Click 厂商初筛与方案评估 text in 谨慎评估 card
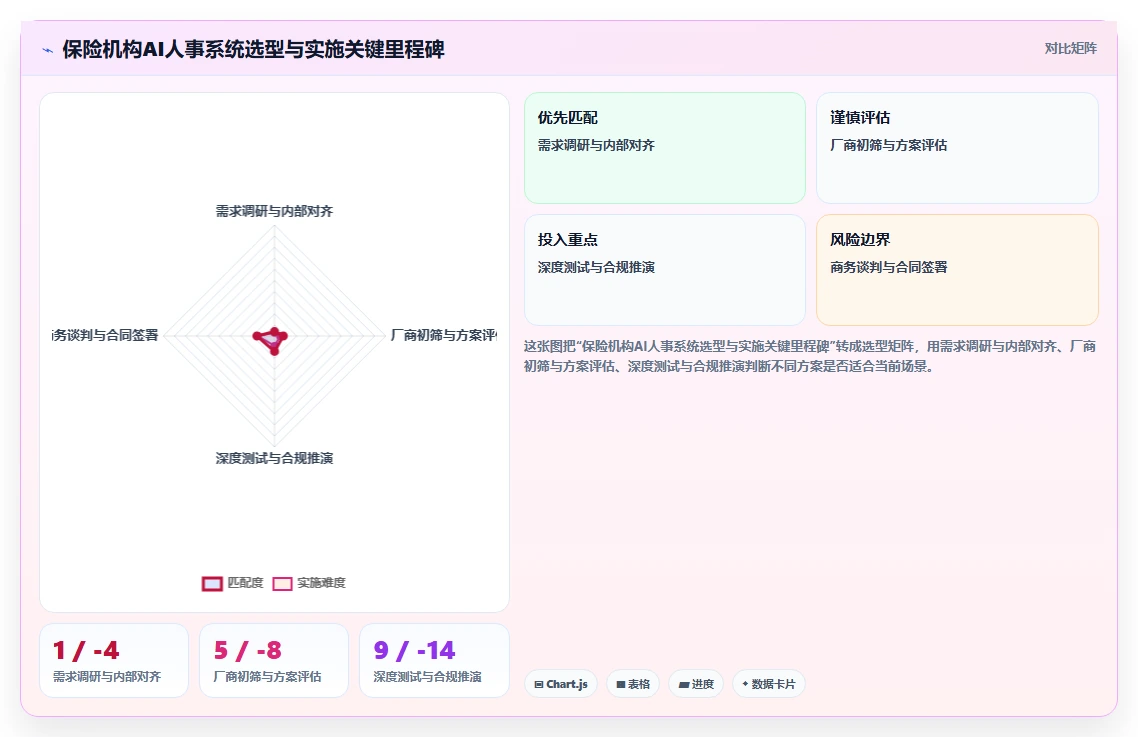Viewport: 1138px width, 737px height. (x=888, y=145)
